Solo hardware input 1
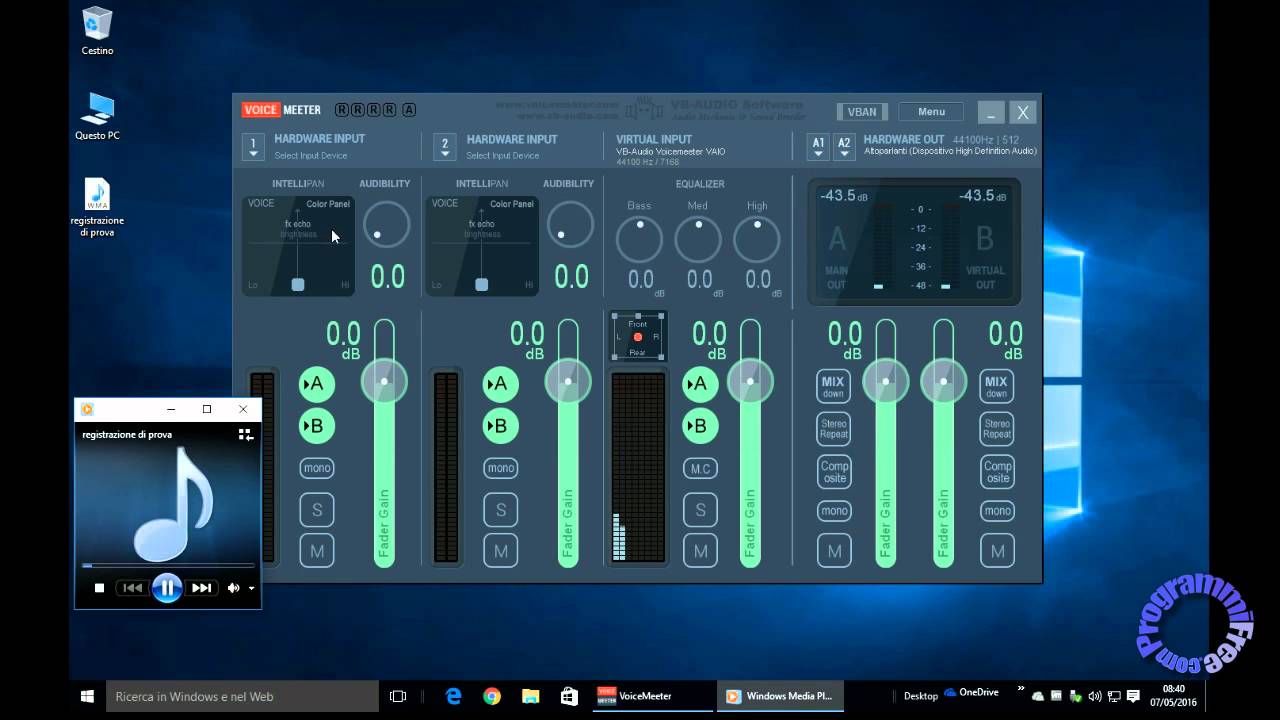1280x720 pixels. [317, 510]
